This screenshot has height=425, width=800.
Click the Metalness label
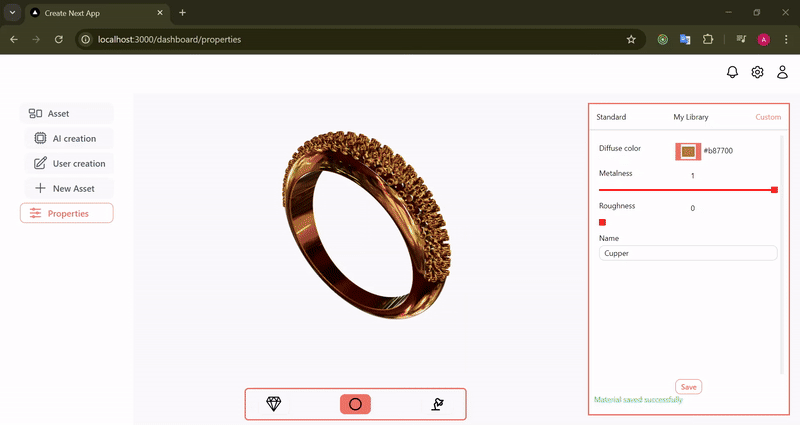(615, 173)
